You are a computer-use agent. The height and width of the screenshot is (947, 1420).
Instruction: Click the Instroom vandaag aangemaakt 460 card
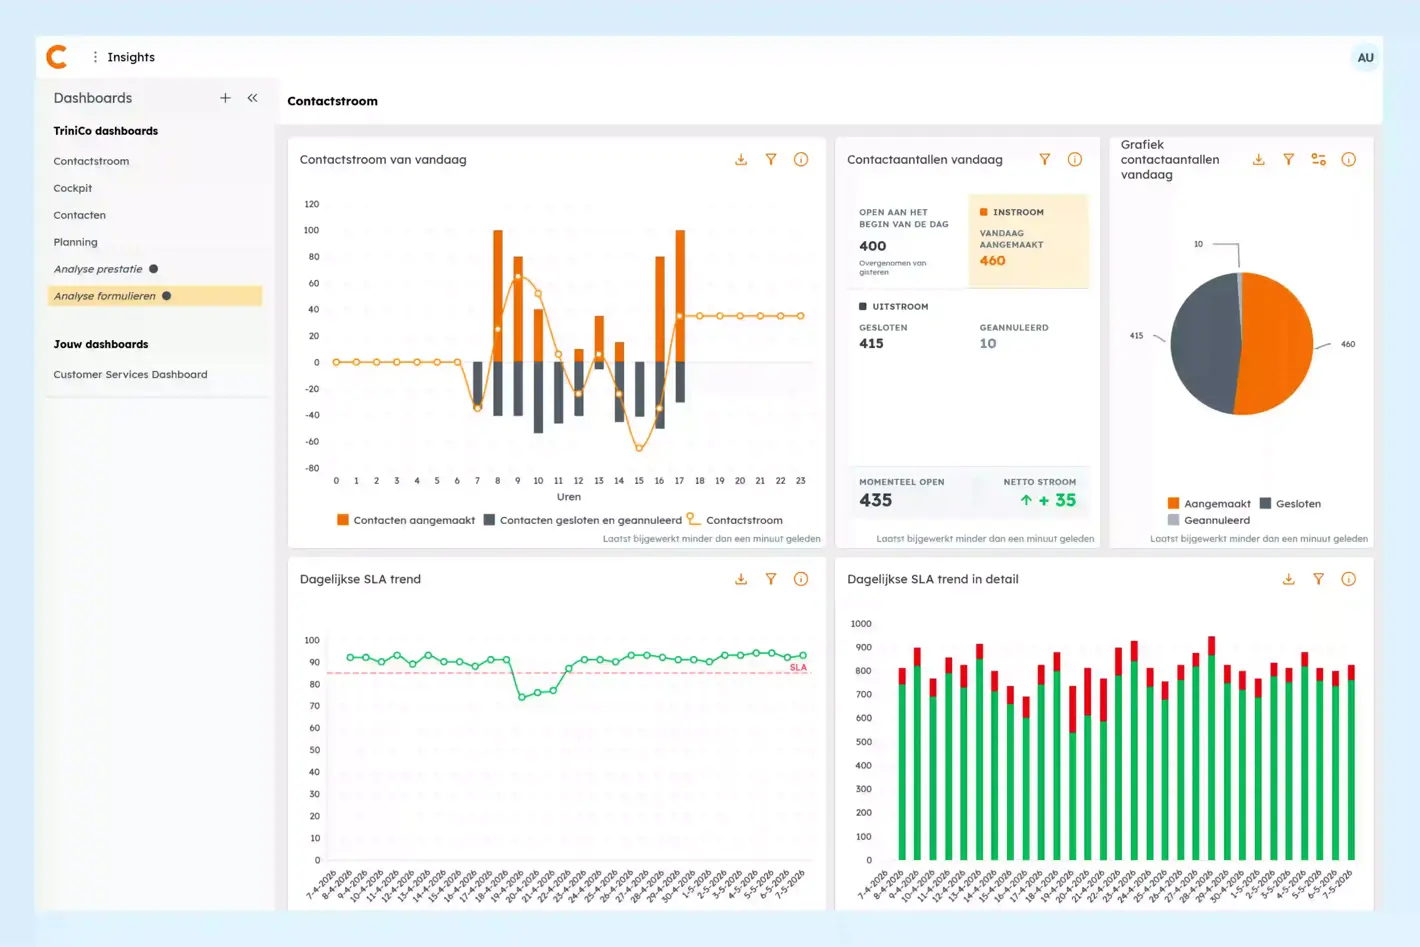pyautogui.click(x=1028, y=240)
